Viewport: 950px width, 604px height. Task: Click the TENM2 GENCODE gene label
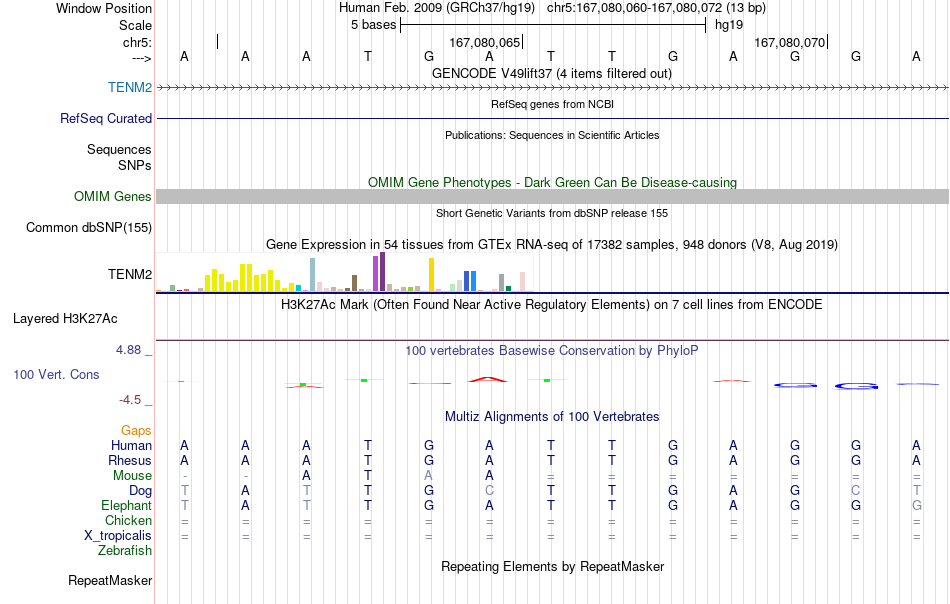pos(130,87)
